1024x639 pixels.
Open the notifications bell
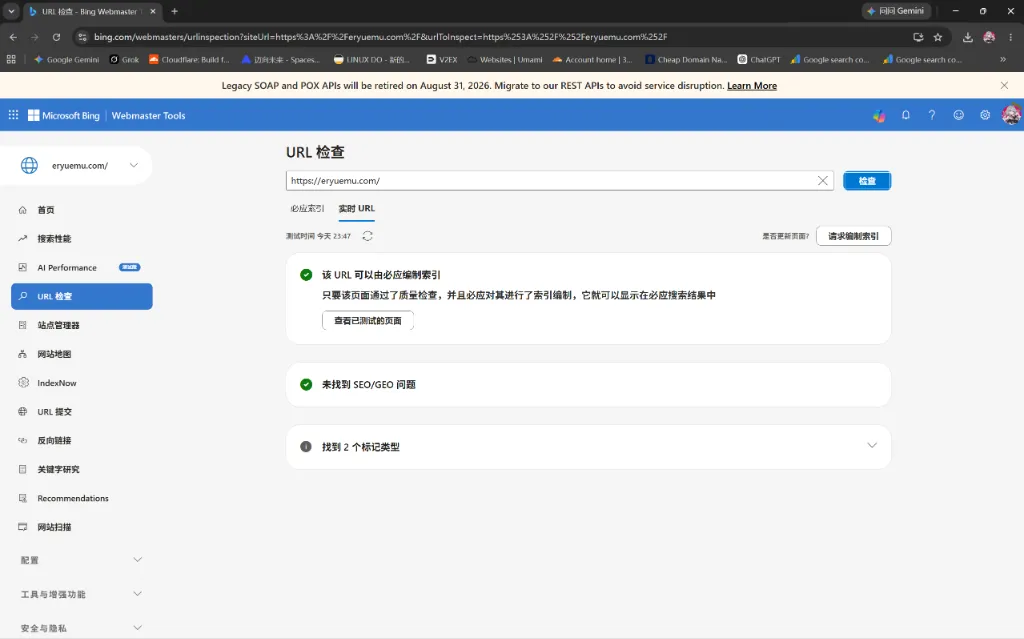point(906,115)
